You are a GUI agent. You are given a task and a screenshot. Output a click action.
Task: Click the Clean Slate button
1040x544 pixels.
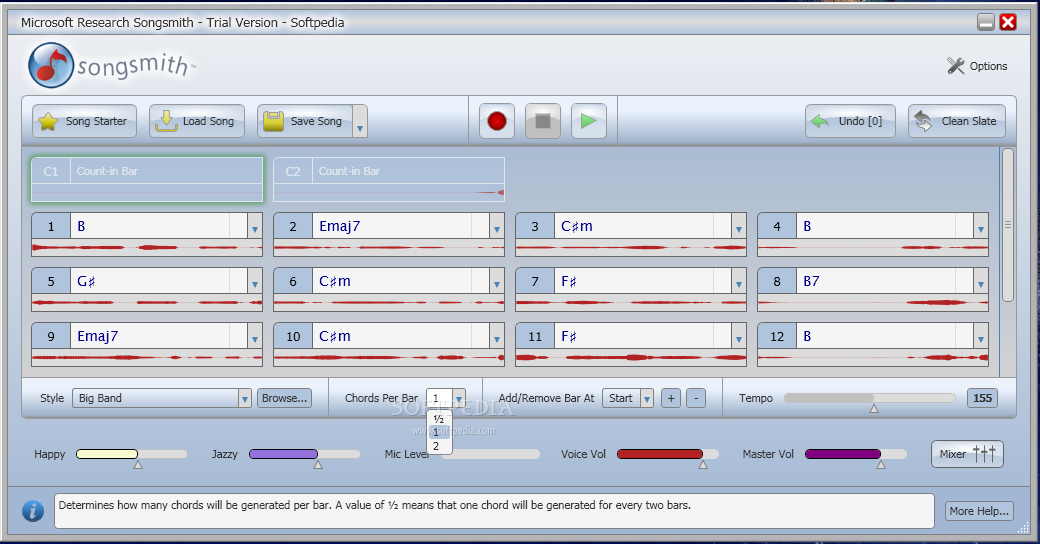point(957,121)
